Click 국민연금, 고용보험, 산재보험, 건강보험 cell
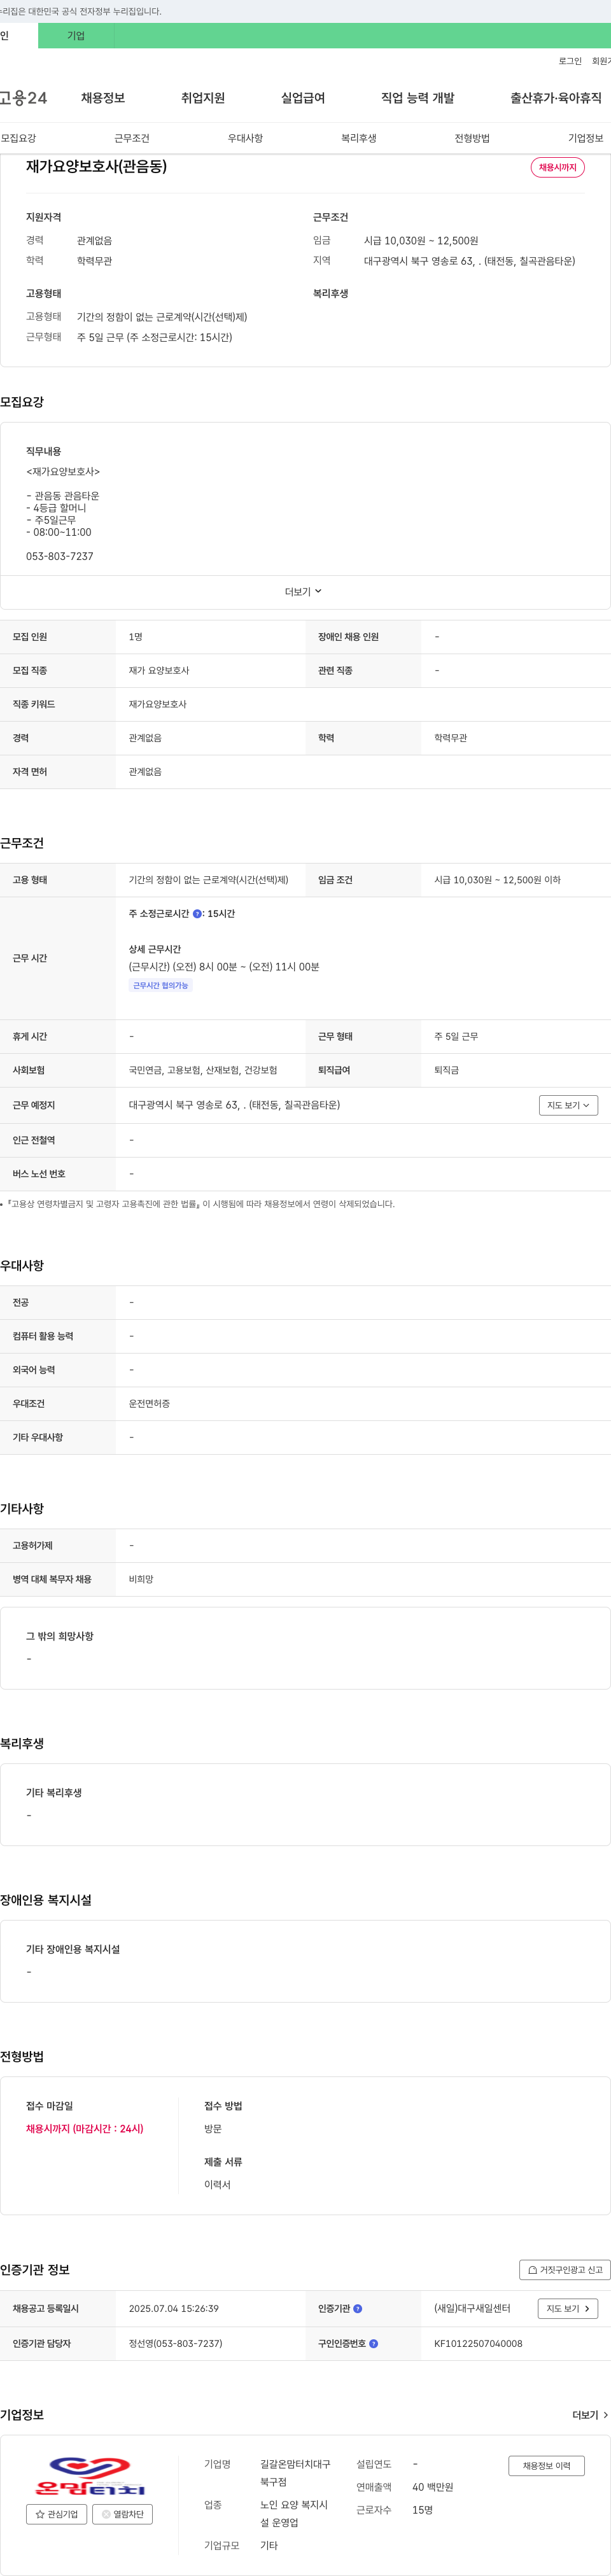The width and height of the screenshot is (611, 2576). [203, 1070]
